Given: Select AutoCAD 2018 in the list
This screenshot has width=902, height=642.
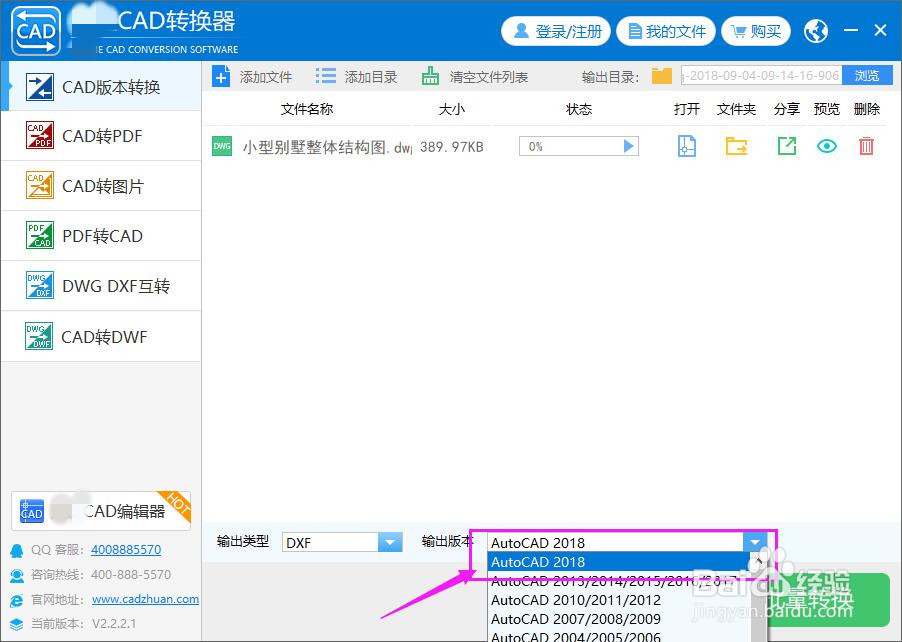Looking at the screenshot, I should tap(617, 561).
